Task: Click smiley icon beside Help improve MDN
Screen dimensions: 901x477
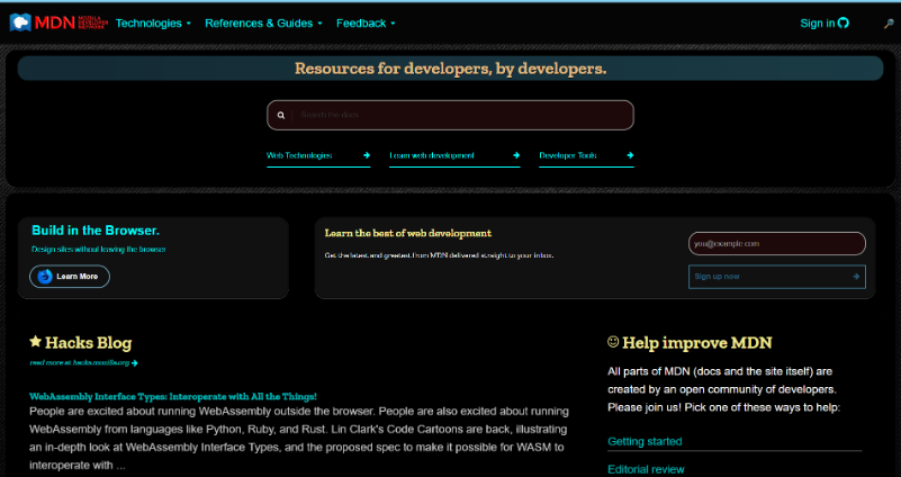Action: pyautogui.click(x=613, y=342)
